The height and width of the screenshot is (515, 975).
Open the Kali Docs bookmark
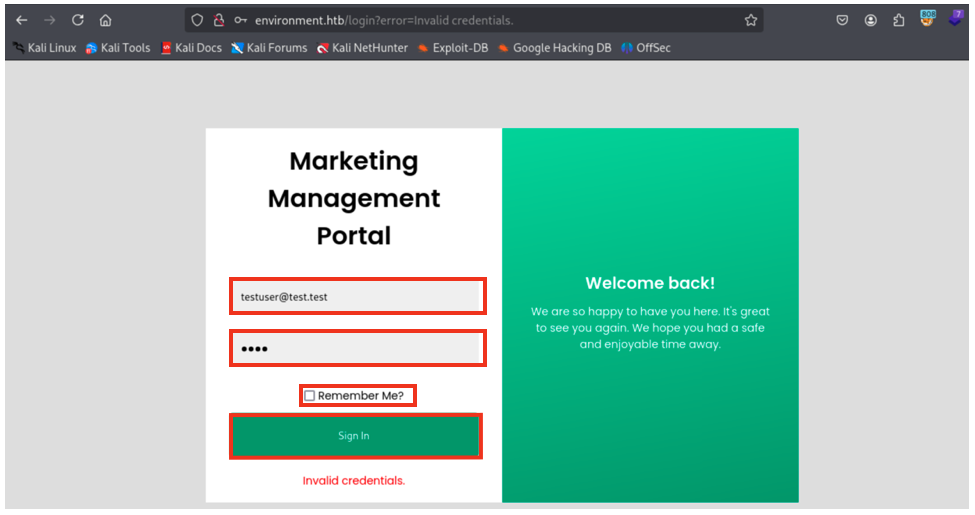pos(192,48)
